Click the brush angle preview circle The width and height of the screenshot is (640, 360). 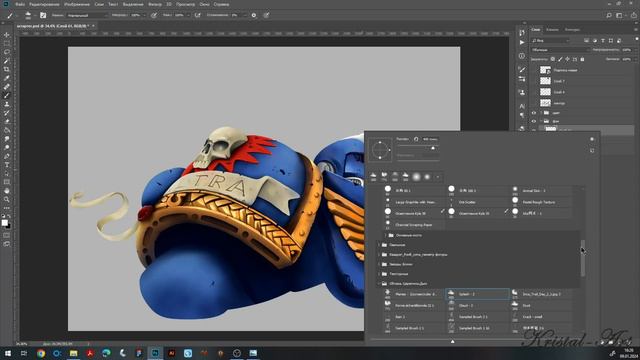pyautogui.click(x=380, y=149)
